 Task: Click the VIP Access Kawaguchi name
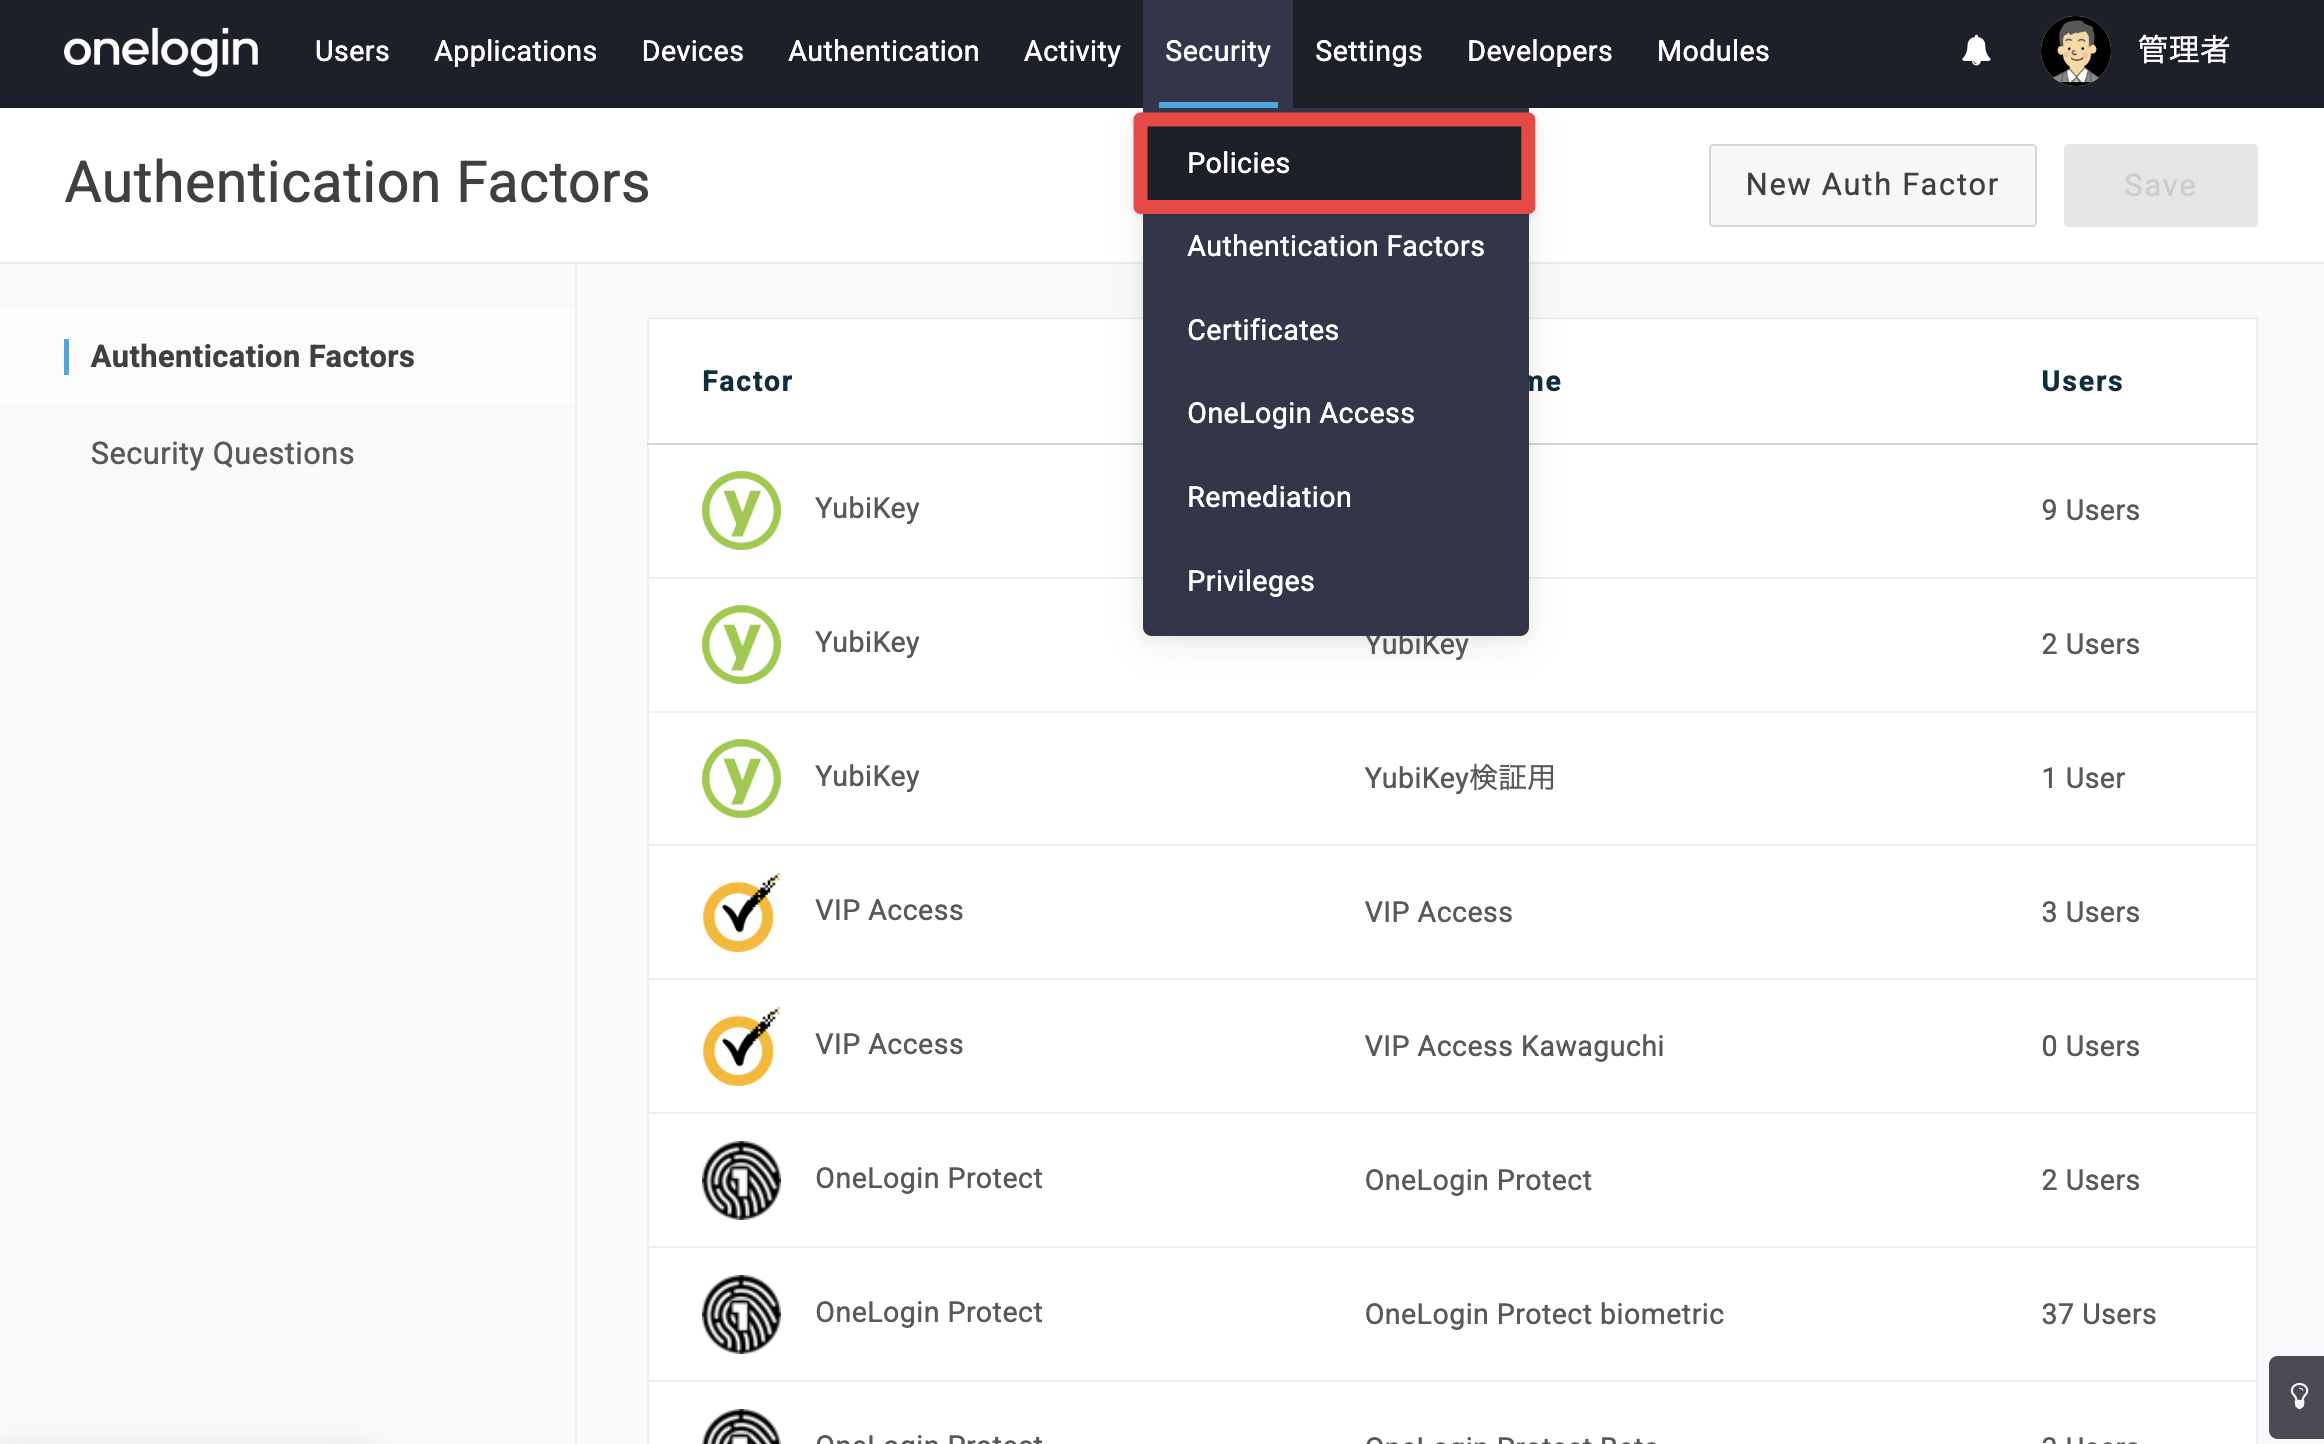1514,1046
